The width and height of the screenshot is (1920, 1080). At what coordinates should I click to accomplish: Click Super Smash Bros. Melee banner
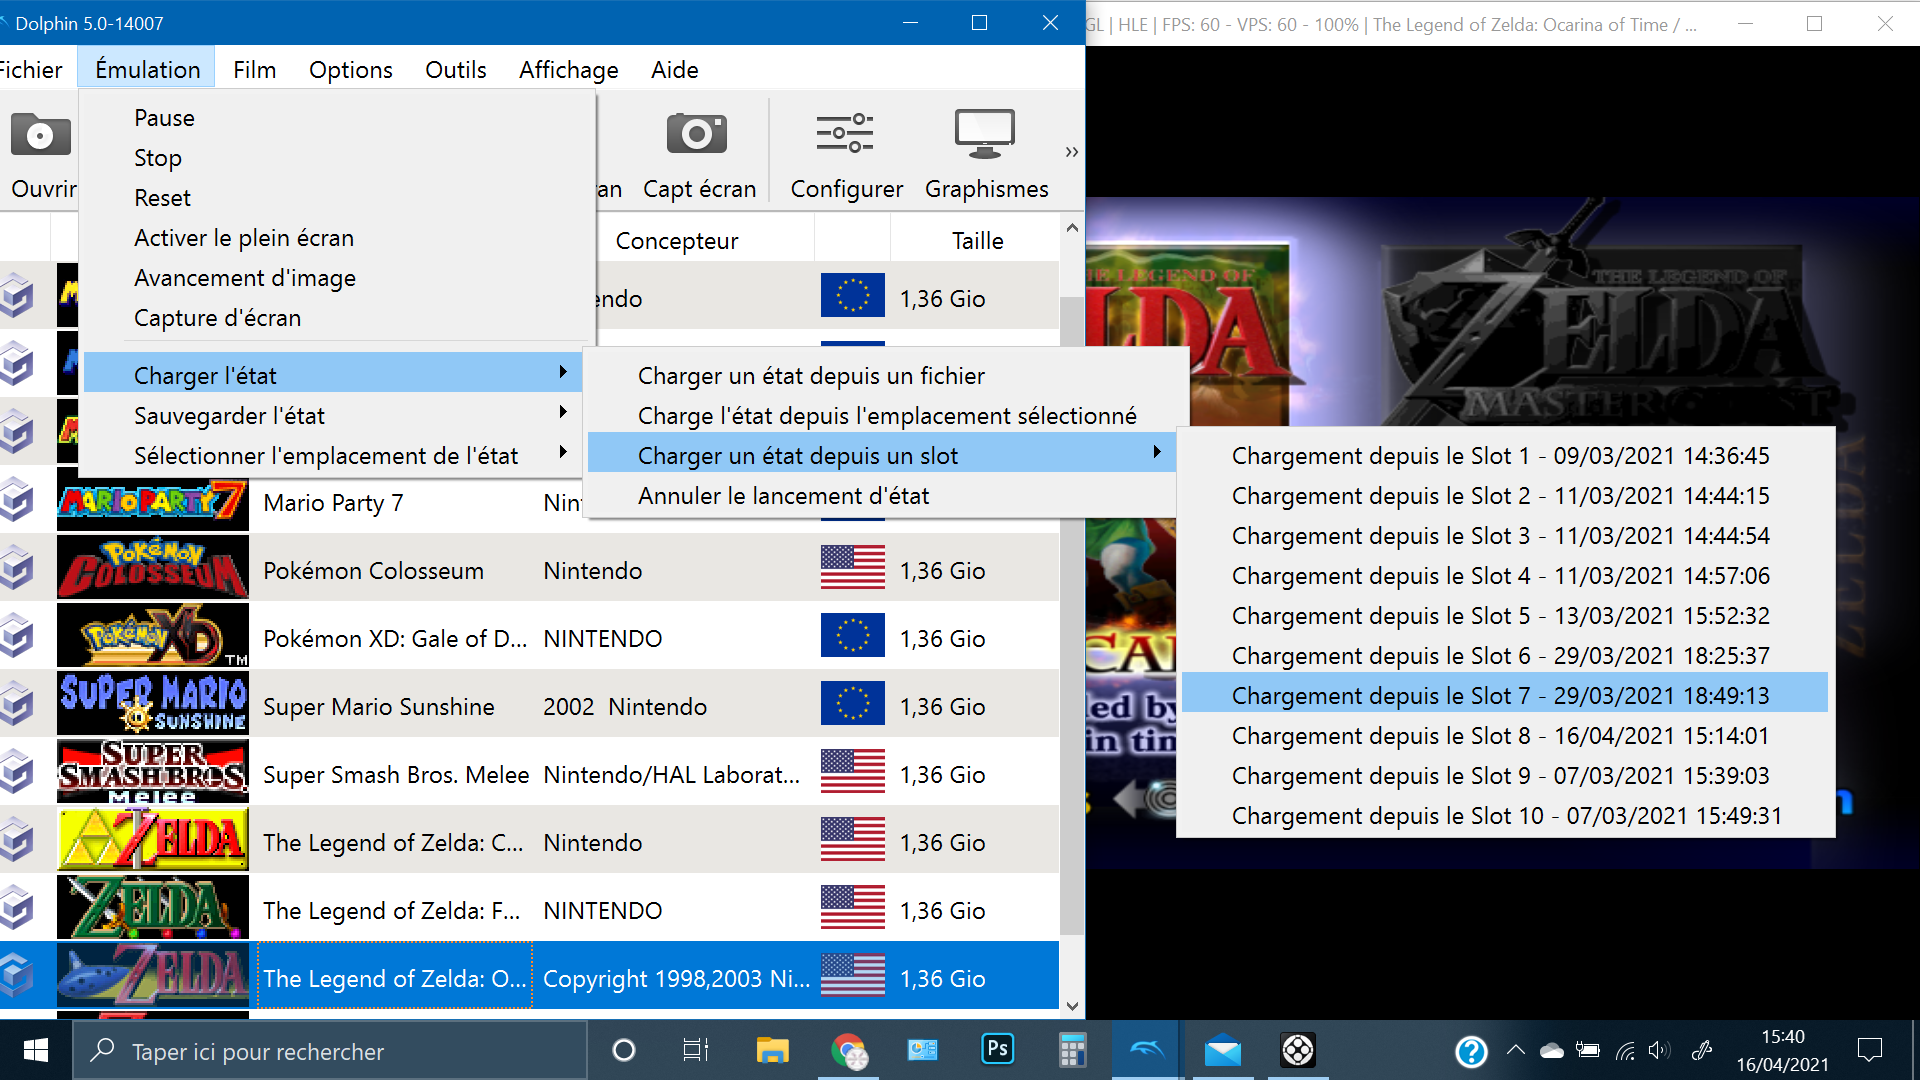click(153, 772)
